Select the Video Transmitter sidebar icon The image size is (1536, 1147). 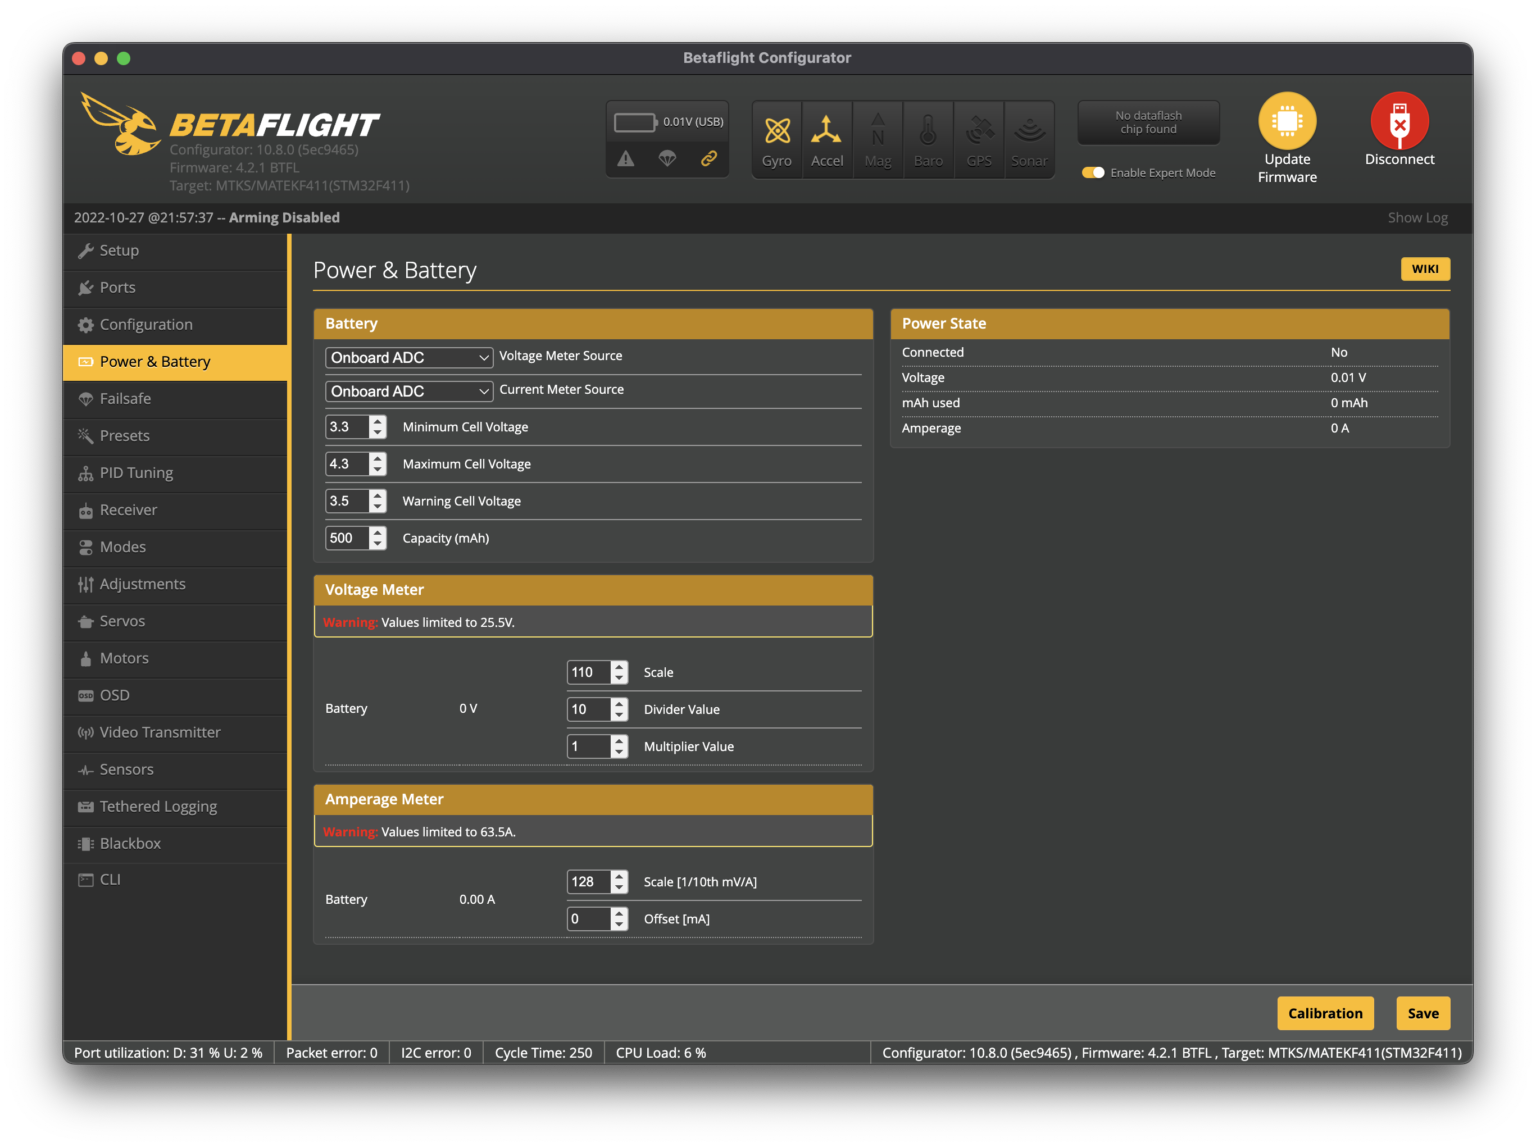[x=85, y=732]
